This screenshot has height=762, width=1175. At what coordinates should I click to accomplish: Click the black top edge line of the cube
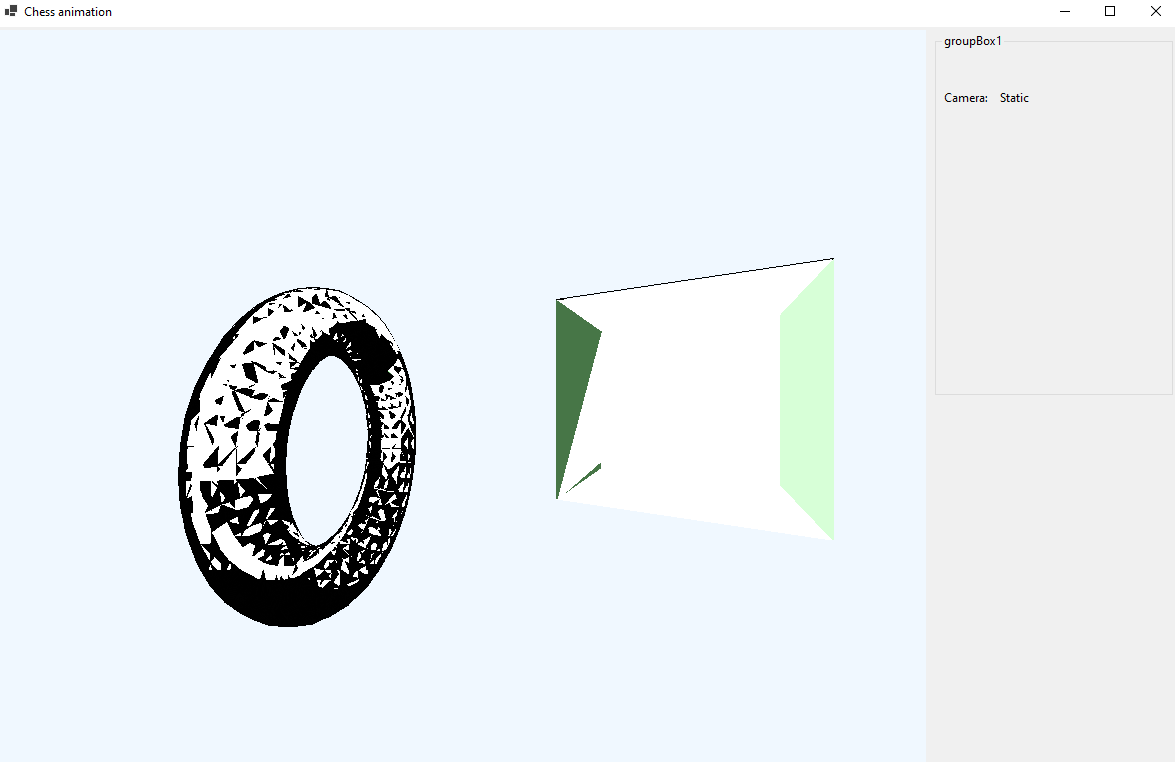pos(695,279)
